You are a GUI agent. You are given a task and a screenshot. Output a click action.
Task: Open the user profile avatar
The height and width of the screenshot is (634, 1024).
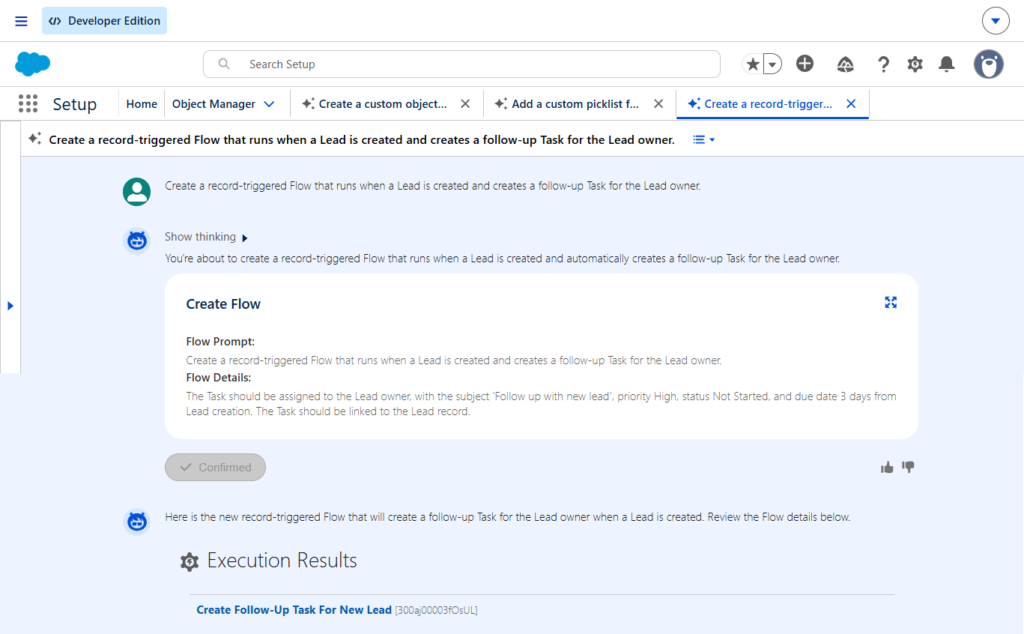point(989,64)
